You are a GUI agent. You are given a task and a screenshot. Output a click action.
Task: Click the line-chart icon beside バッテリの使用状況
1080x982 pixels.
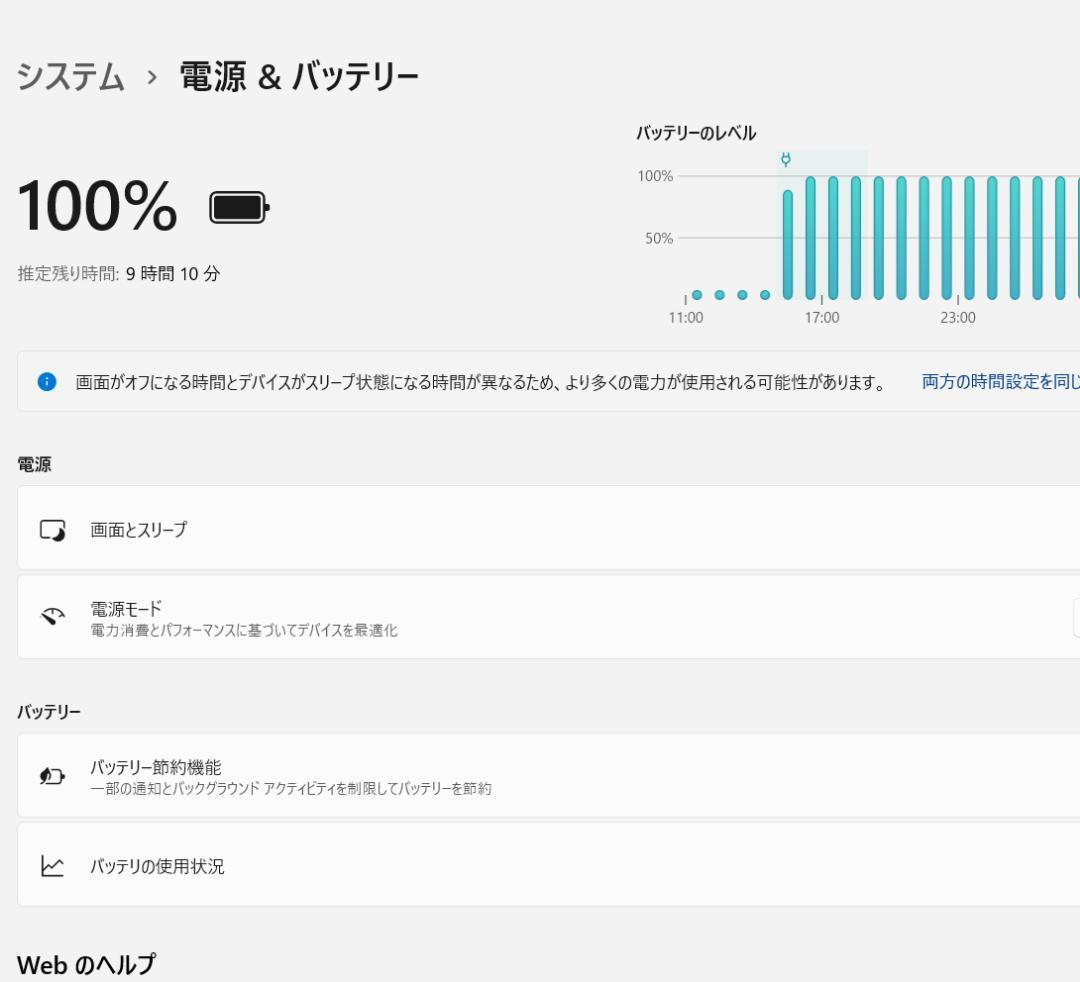pyautogui.click(x=52, y=866)
